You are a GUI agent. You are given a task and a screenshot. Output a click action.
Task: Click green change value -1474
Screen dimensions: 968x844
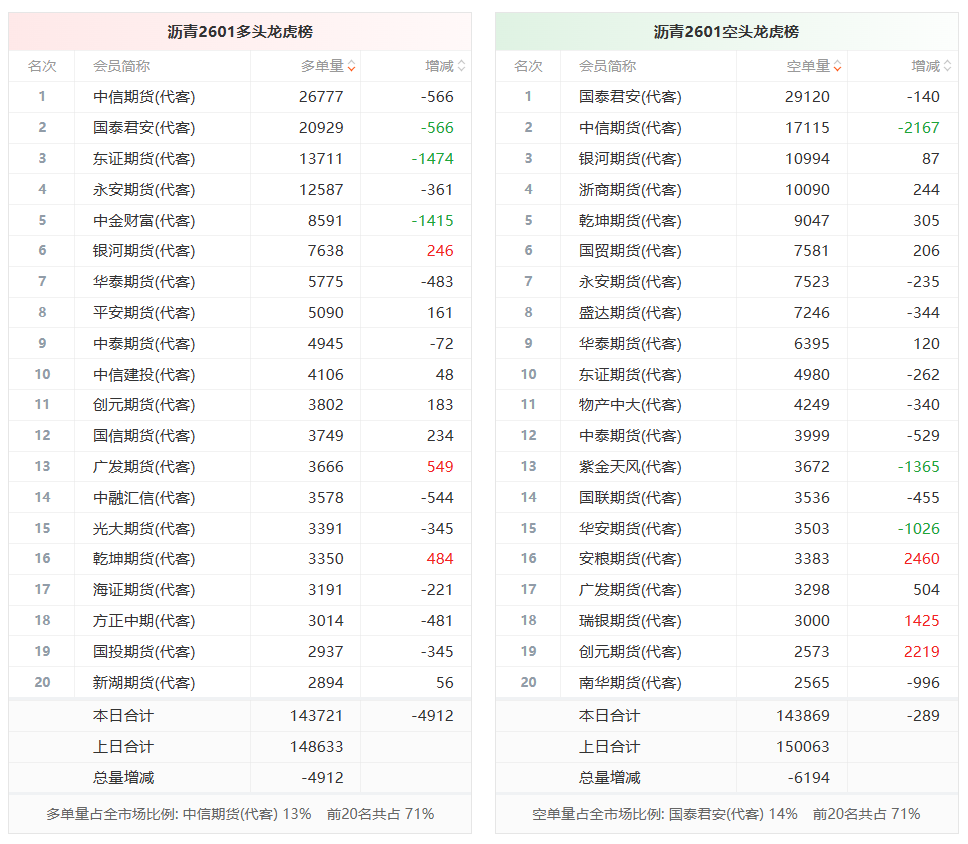432,159
